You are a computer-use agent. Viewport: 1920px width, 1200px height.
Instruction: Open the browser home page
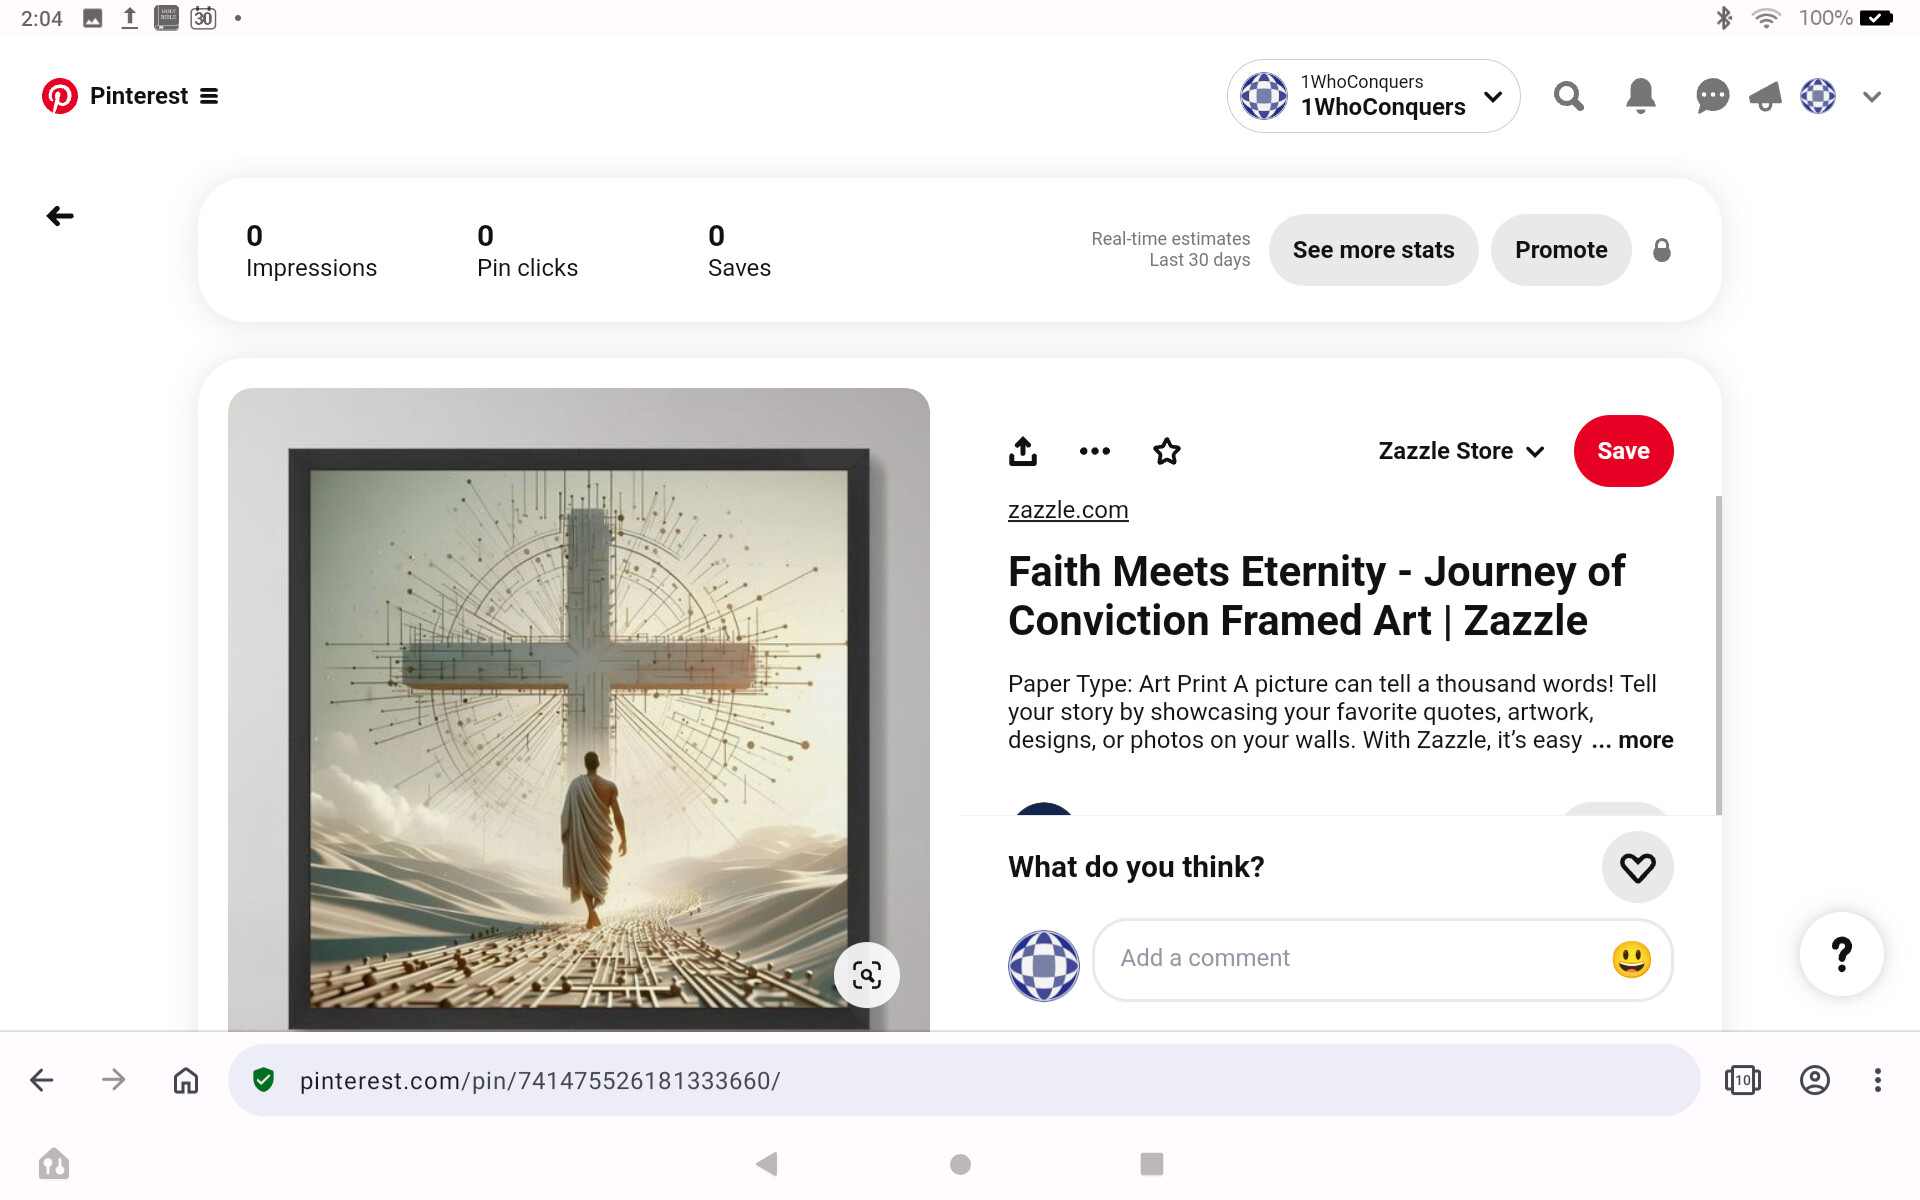click(x=186, y=1080)
